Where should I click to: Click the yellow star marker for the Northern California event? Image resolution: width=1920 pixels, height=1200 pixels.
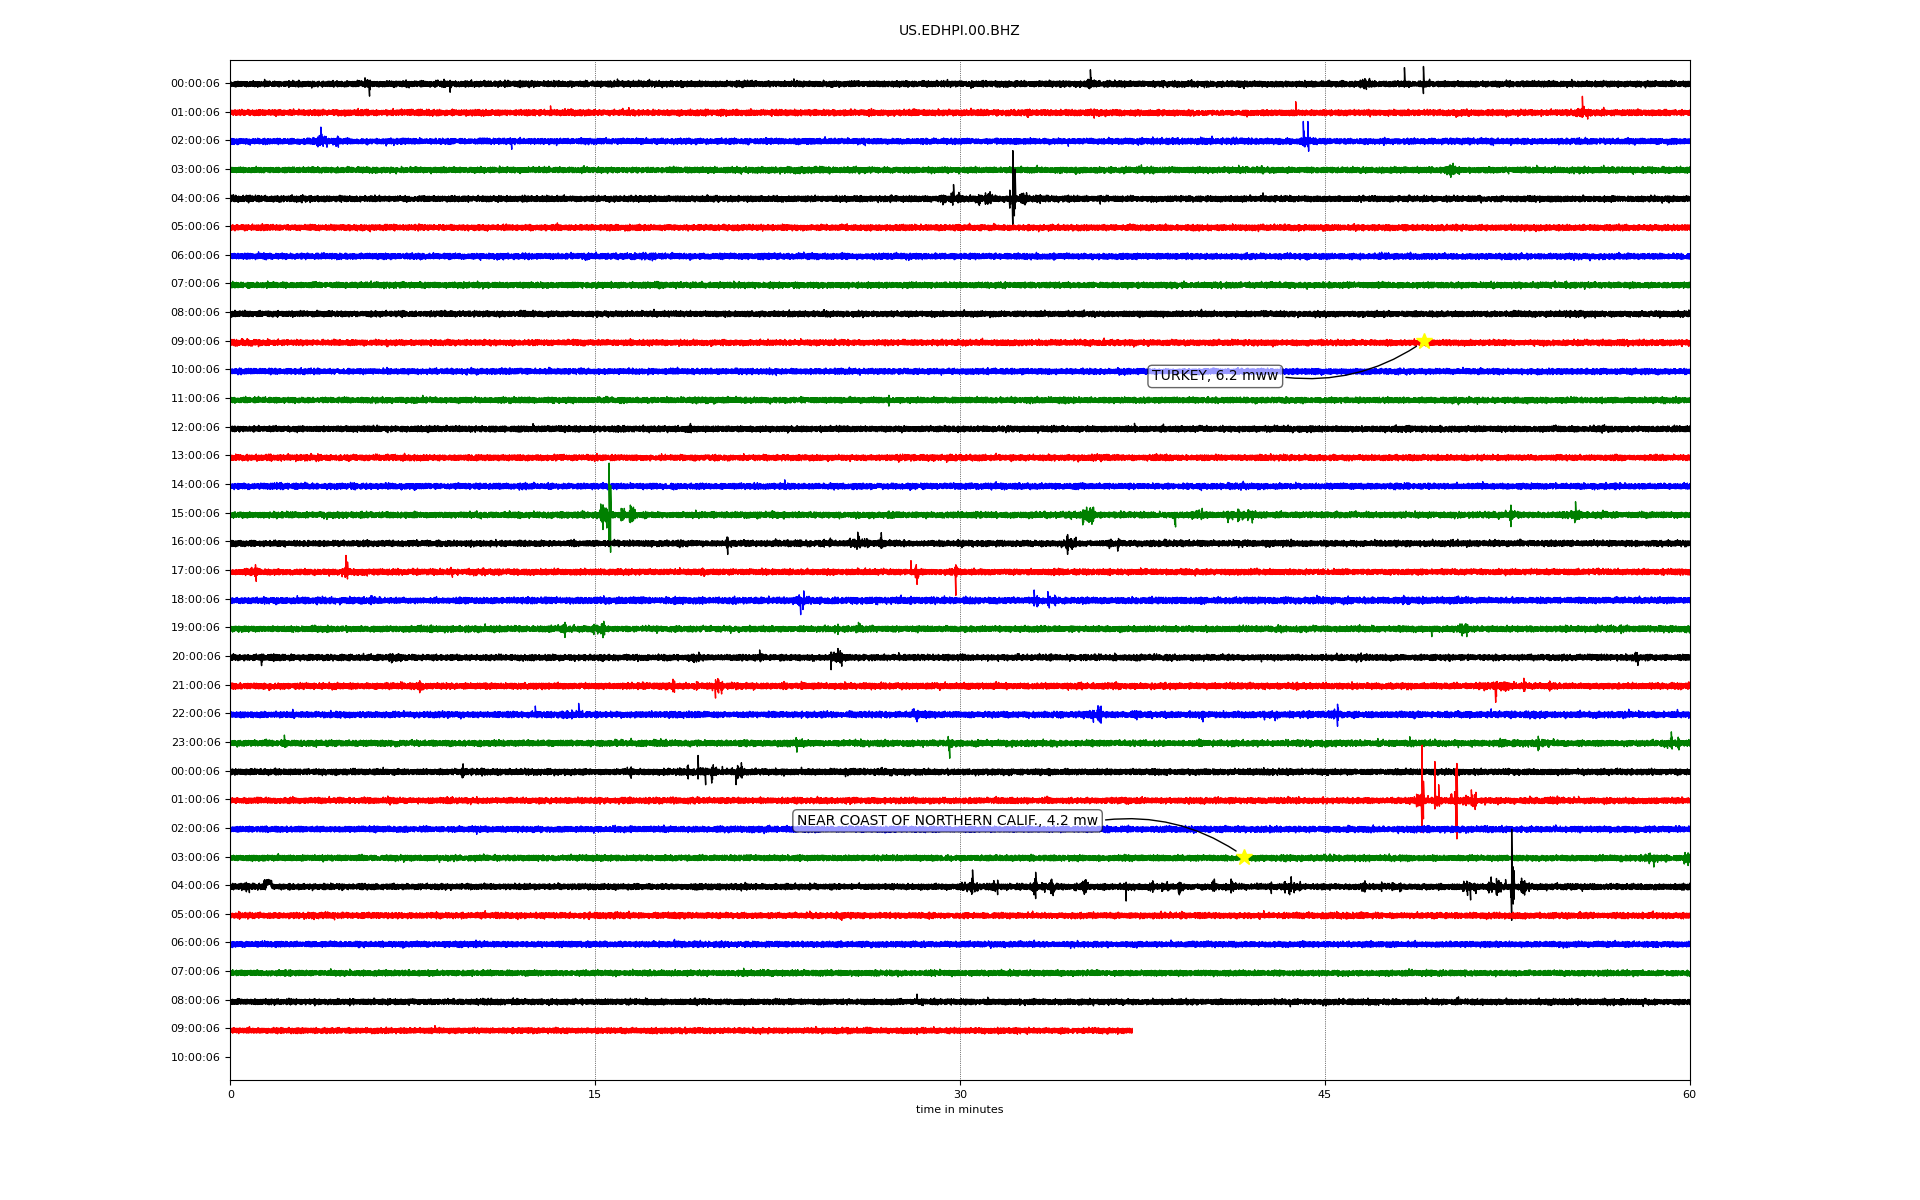1243,857
